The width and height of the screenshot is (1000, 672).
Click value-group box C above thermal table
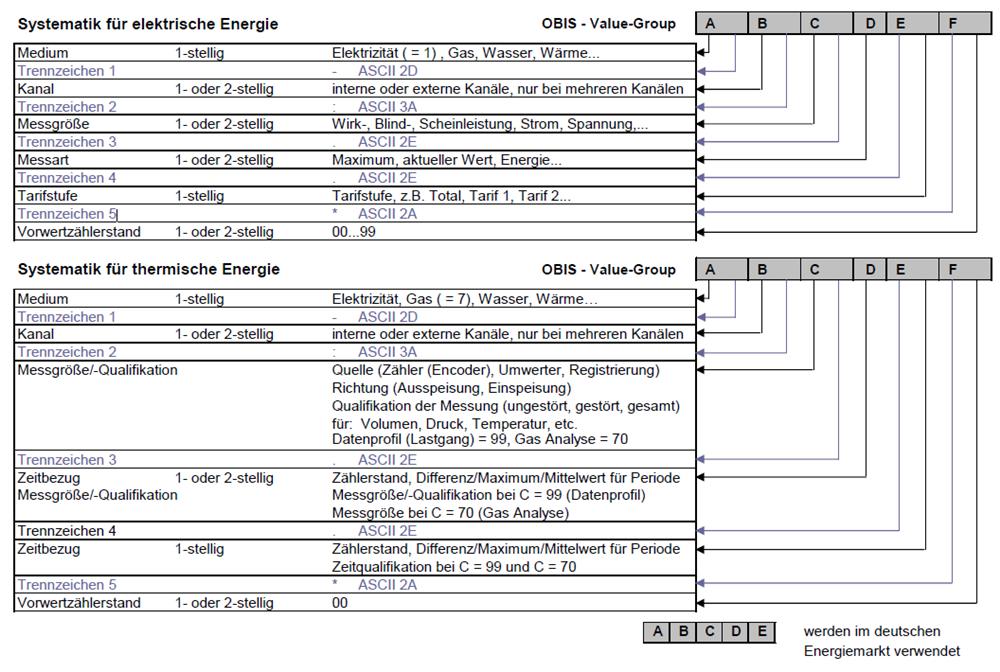(827, 269)
